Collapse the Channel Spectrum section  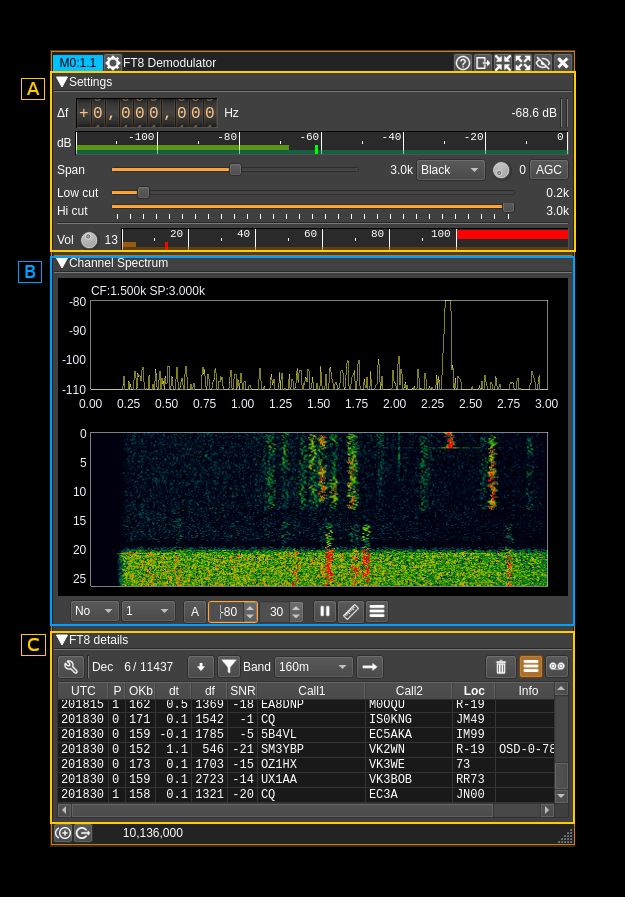click(x=62, y=263)
